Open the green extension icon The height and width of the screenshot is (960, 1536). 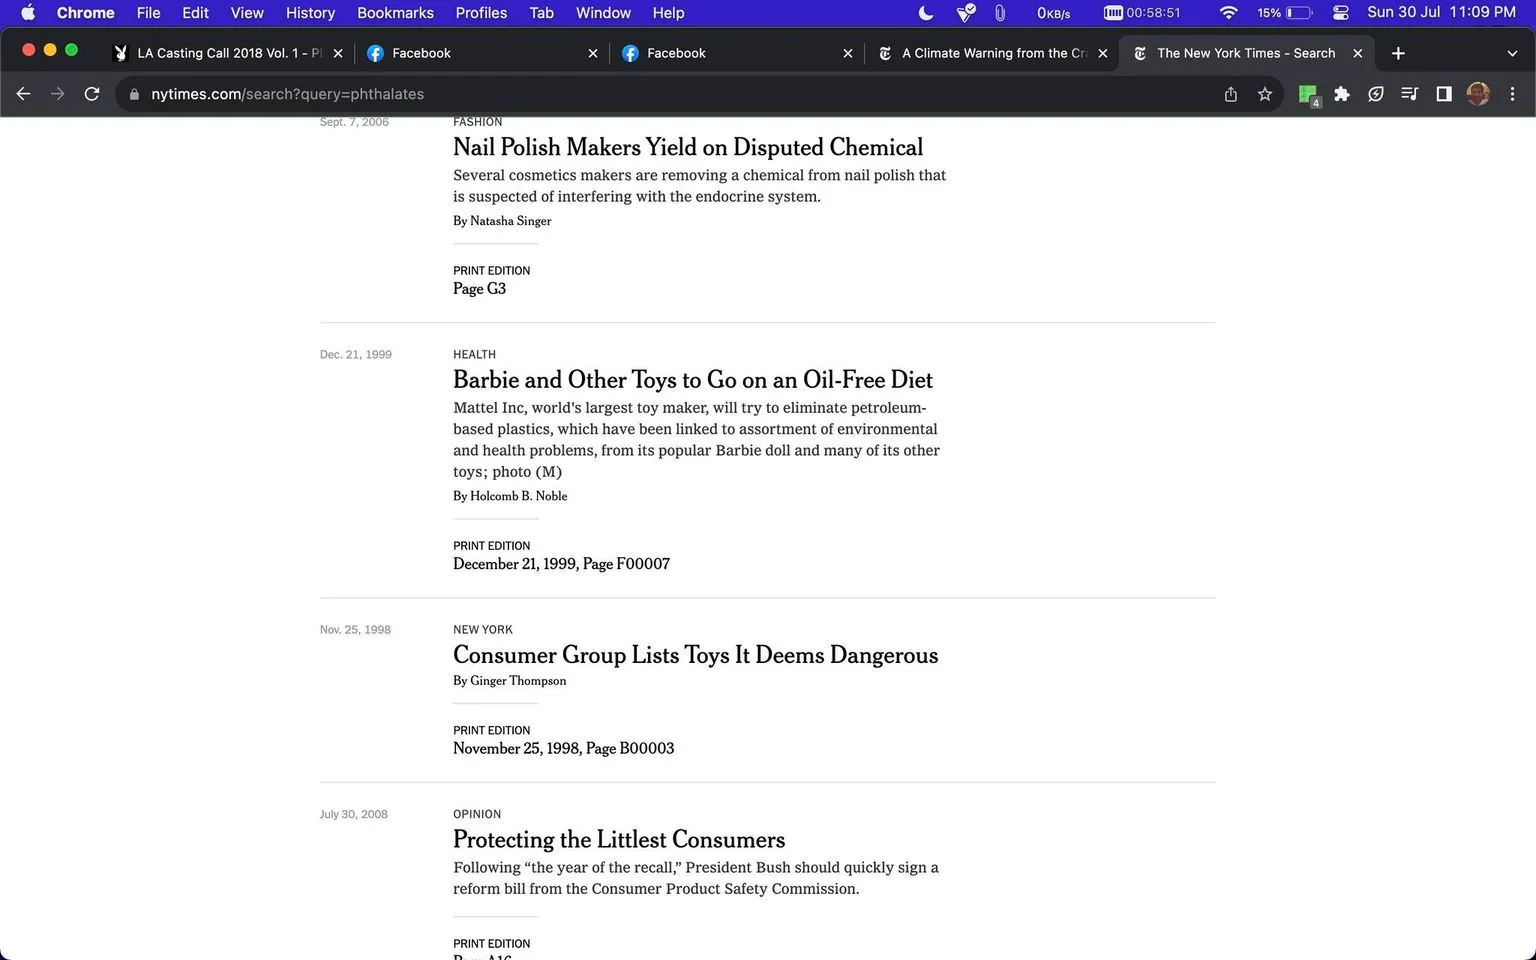[1308, 95]
